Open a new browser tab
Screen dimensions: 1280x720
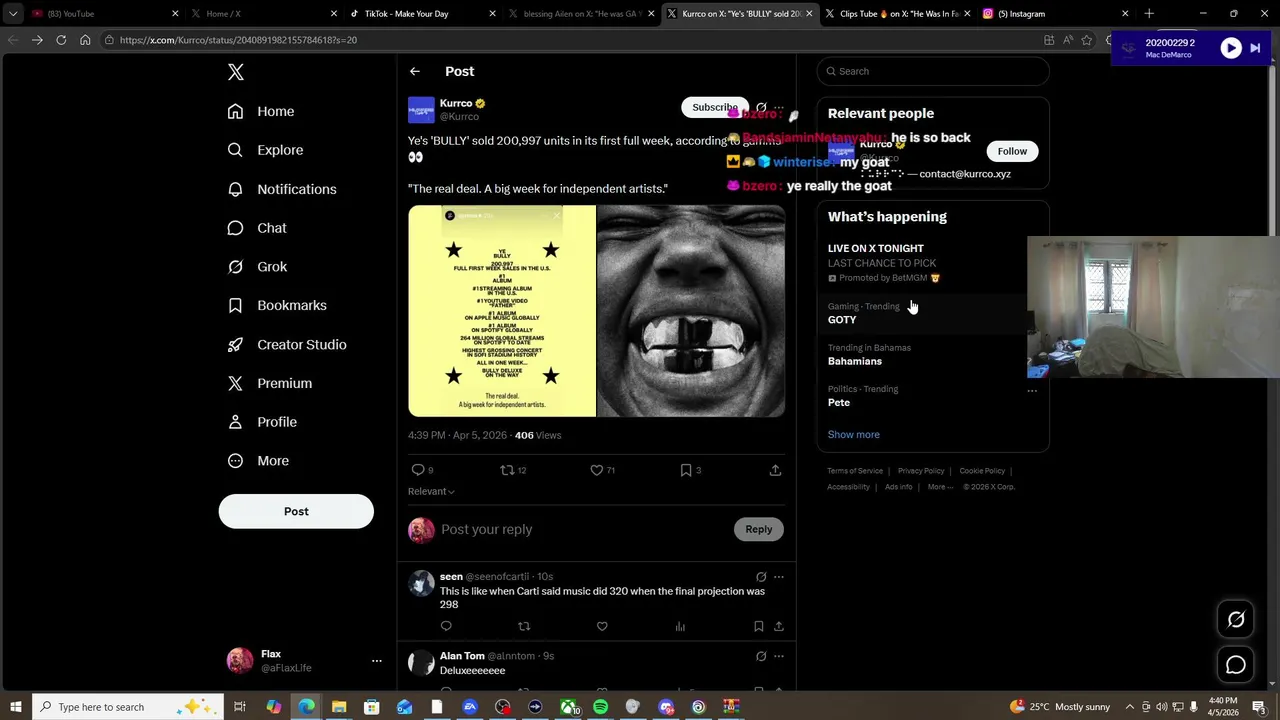coord(1149,14)
